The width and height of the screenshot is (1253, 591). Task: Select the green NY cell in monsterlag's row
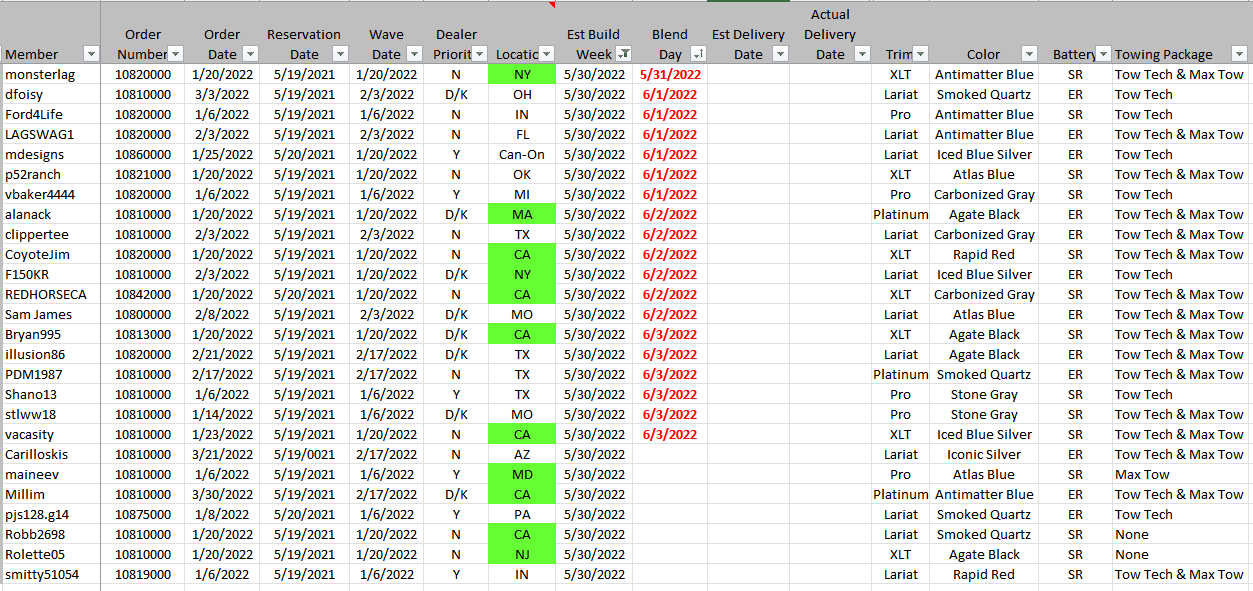click(x=522, y=74)
